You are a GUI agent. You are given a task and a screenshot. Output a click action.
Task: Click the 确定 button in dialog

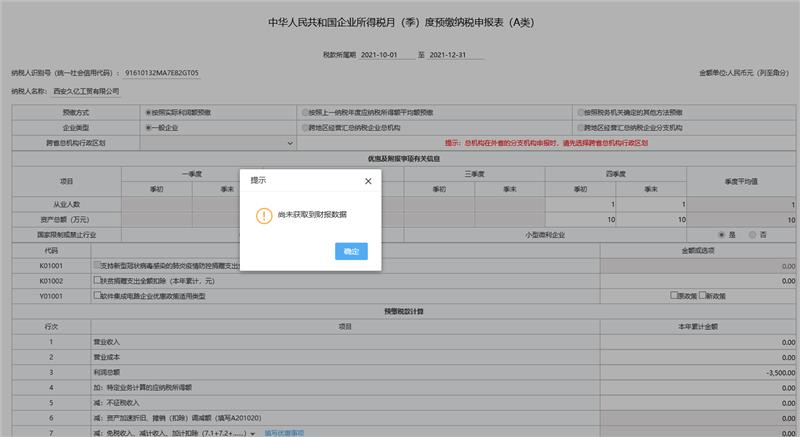(351, 251)
